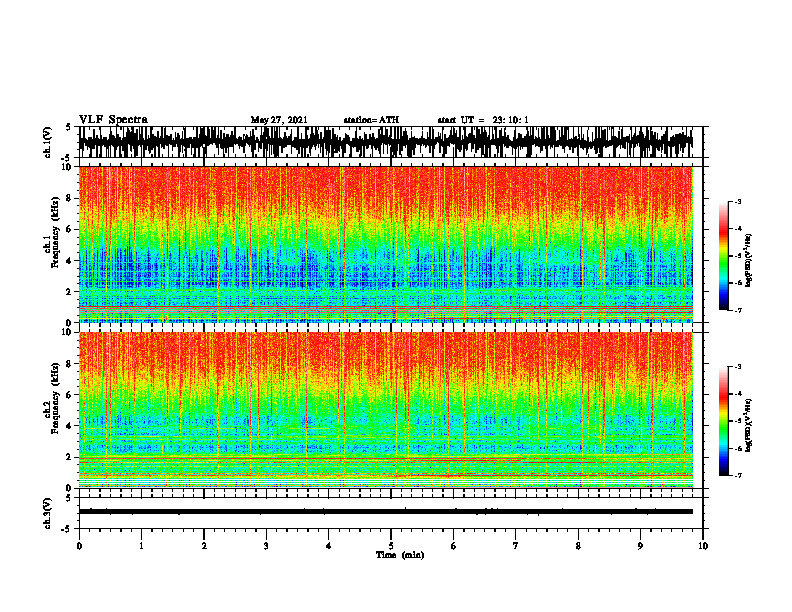Click time axis tick label "7"
Screen dimensions: 792x612
(x=516, y=546)
